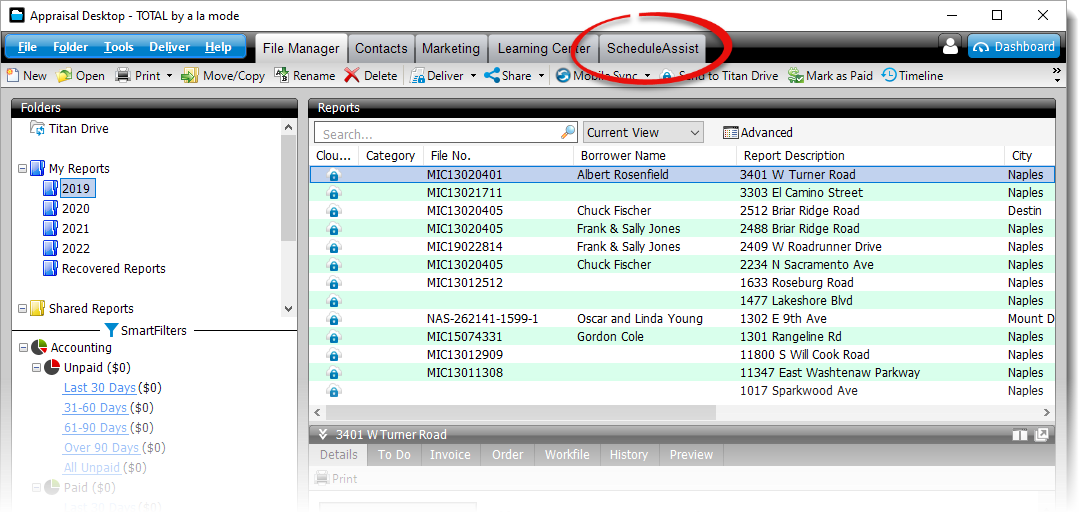Select the NAS-262141-1599-1 report
The height and width of the screenshot is (513, 1086).
tap(682, 319)
